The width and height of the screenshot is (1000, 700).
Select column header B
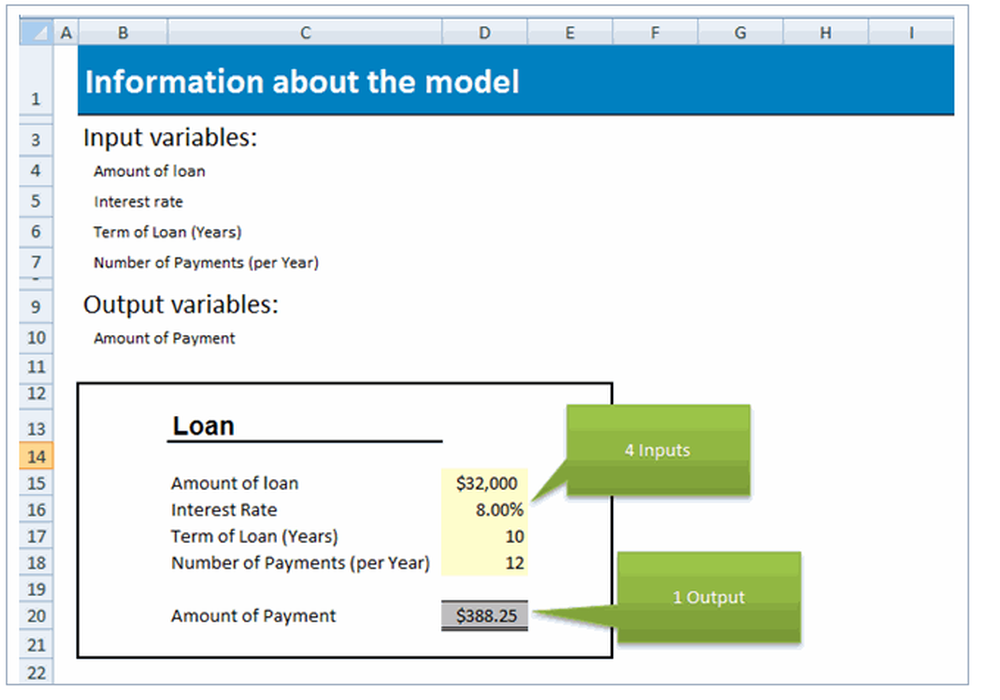pos(122,31)
